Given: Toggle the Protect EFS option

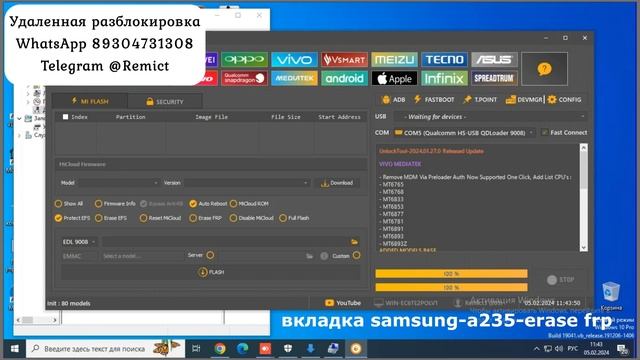Looking at the screenshot, I should click(x=73, y=218).
